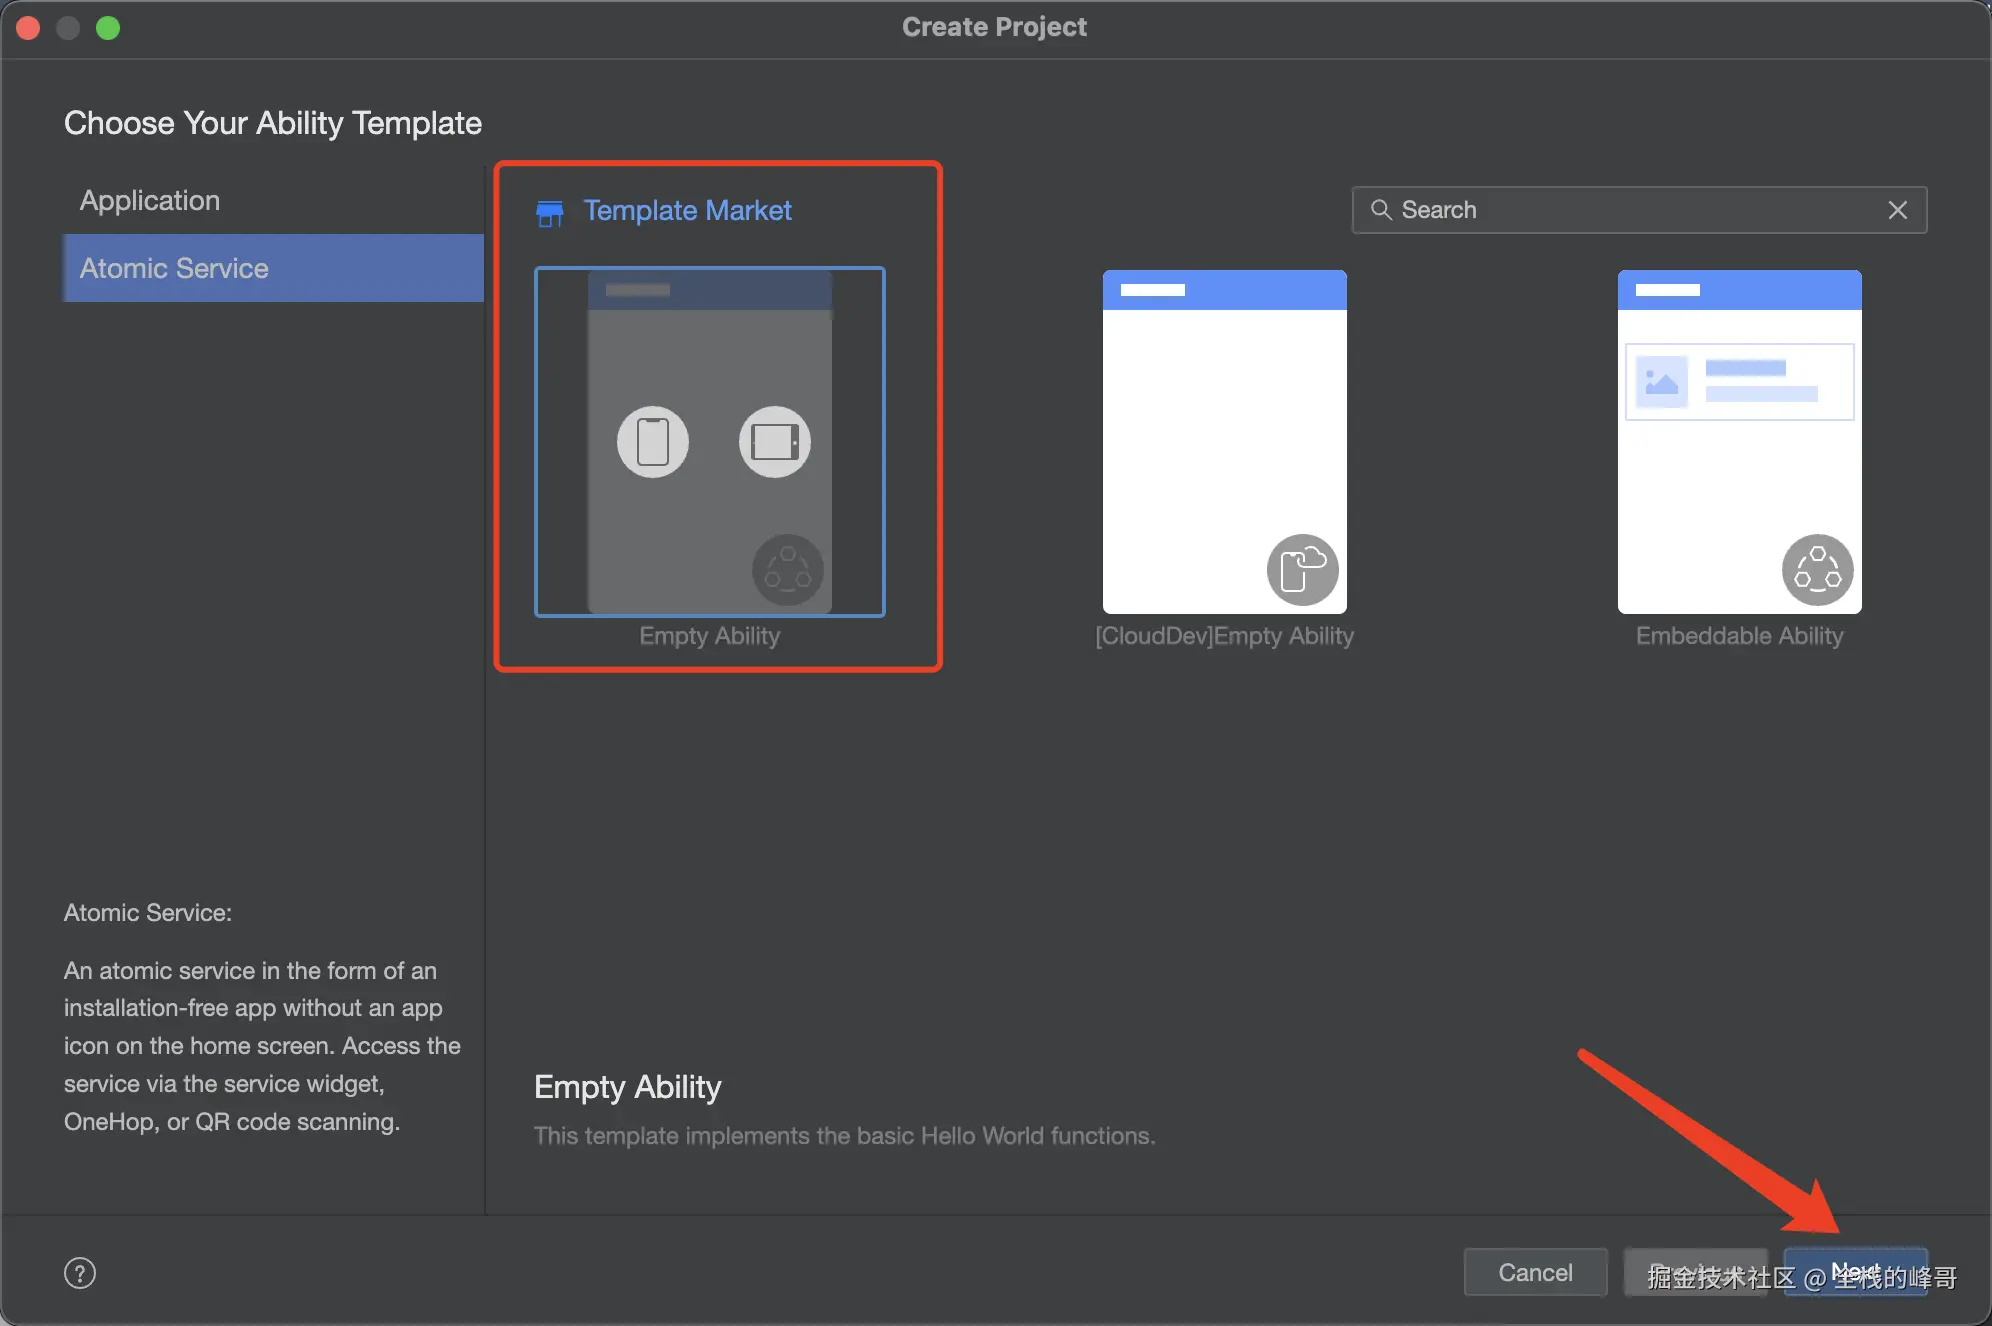Click the magnifier icon in search box

click(1381, 210)
